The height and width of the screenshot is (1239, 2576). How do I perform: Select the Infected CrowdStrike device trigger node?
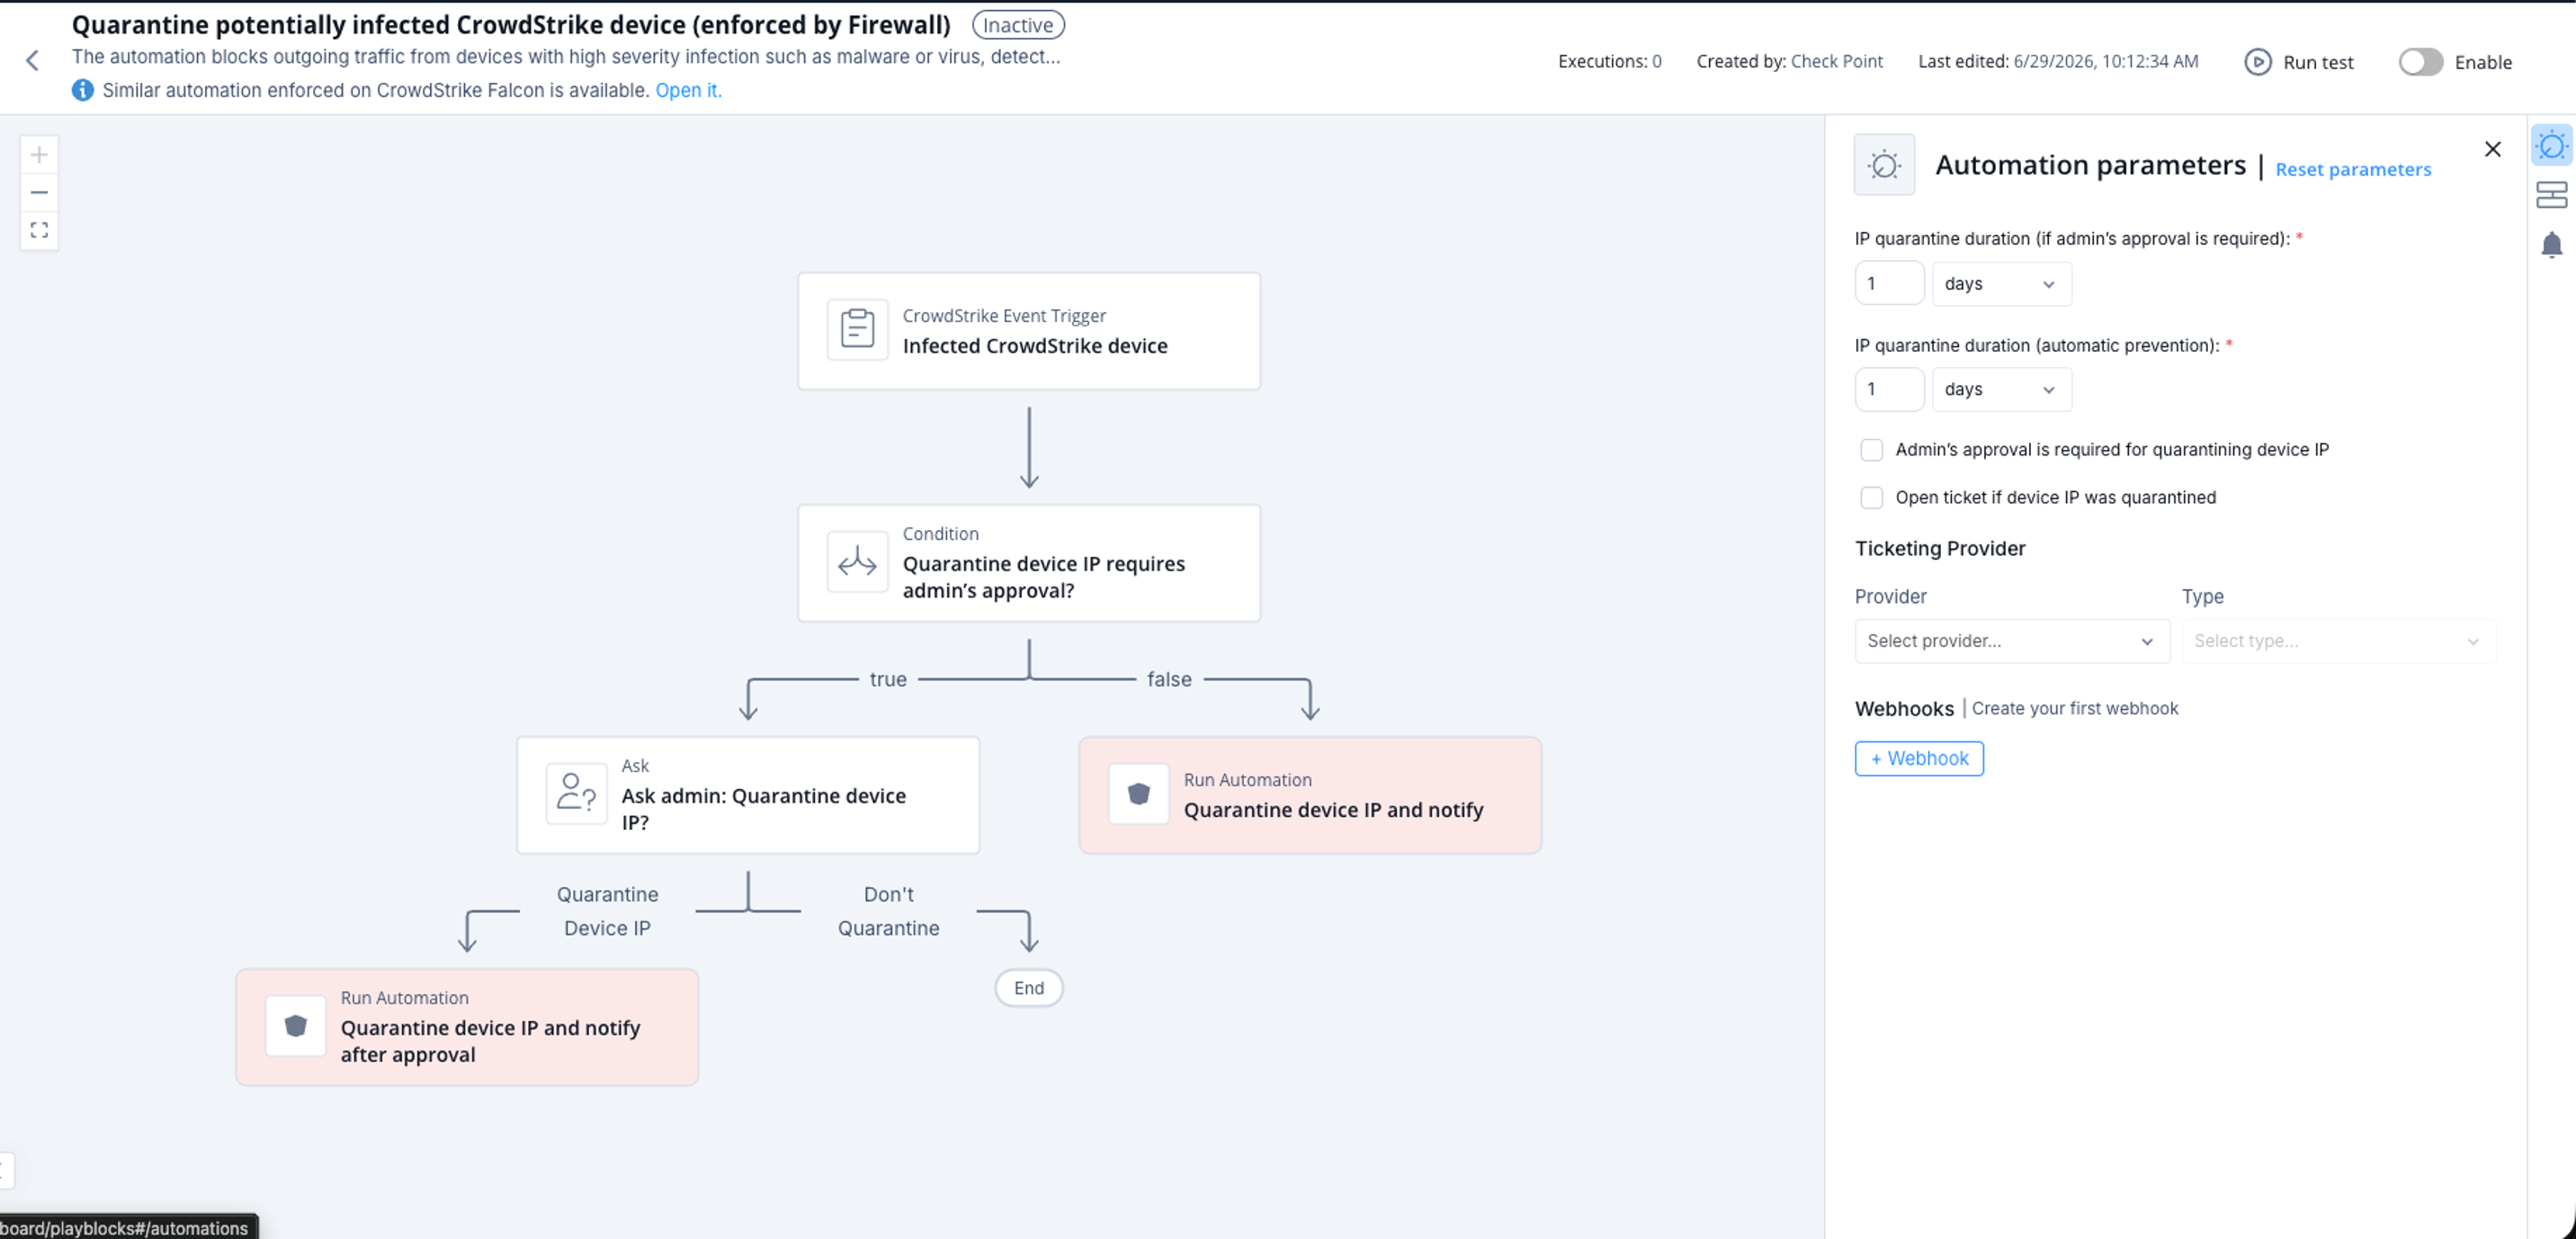tap(1029, 331)
